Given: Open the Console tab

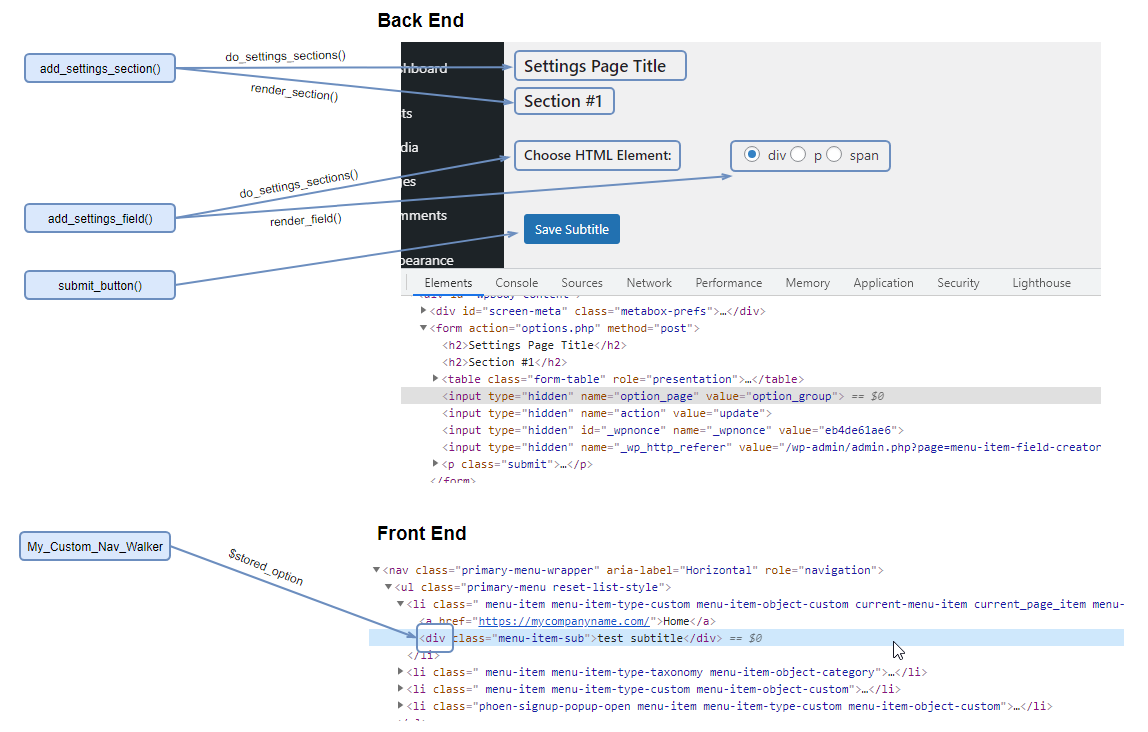Looking at the screenshot, I should (516, 283).
